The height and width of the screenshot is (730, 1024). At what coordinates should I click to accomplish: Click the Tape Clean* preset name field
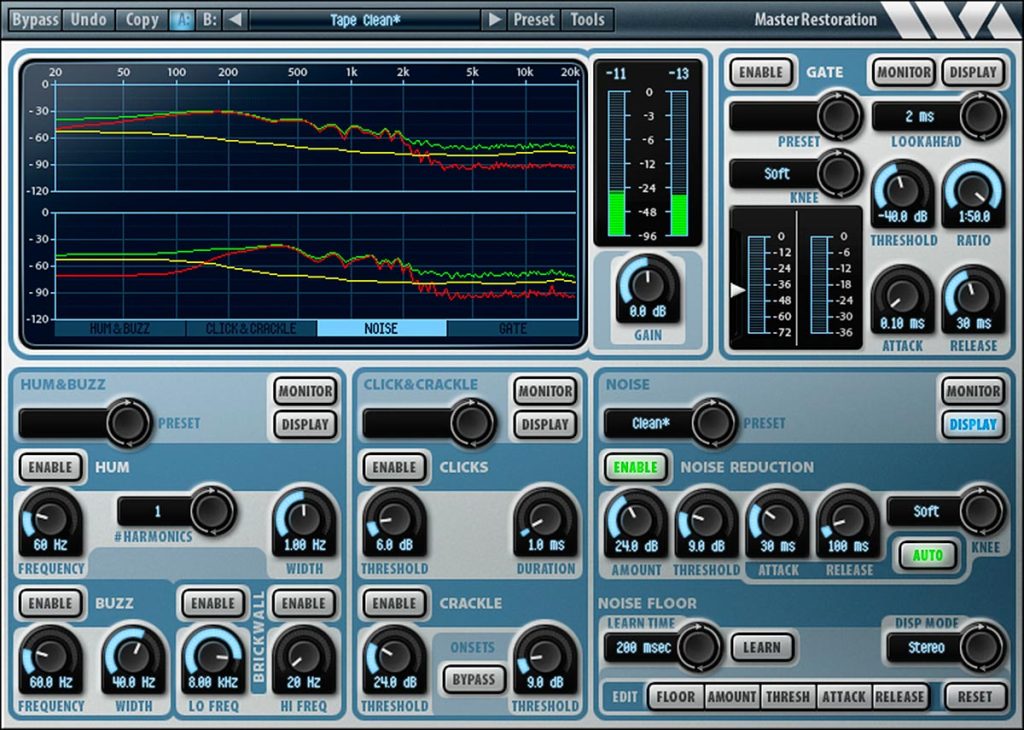pos(365,20)
